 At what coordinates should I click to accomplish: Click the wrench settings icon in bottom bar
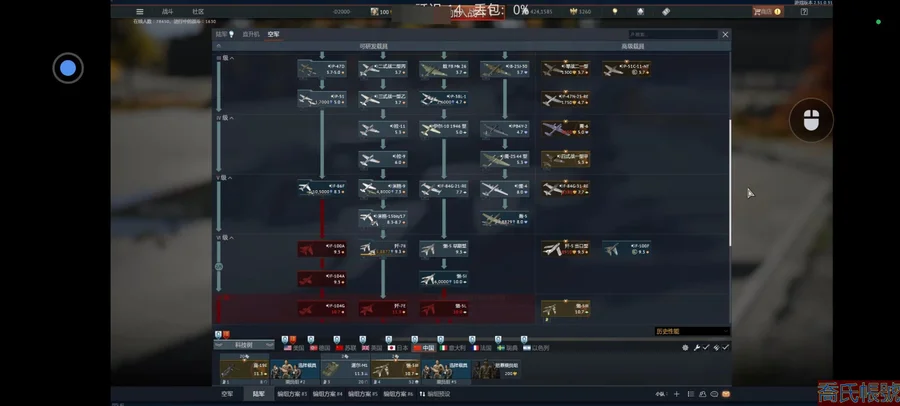pyautogui.click(x=697, y=347)
